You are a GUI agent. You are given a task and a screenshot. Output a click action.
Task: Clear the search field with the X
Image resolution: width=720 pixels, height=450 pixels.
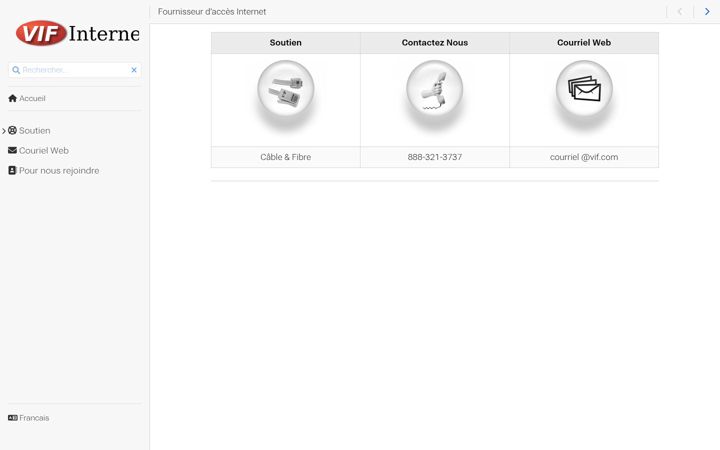(x=134, y=70)
